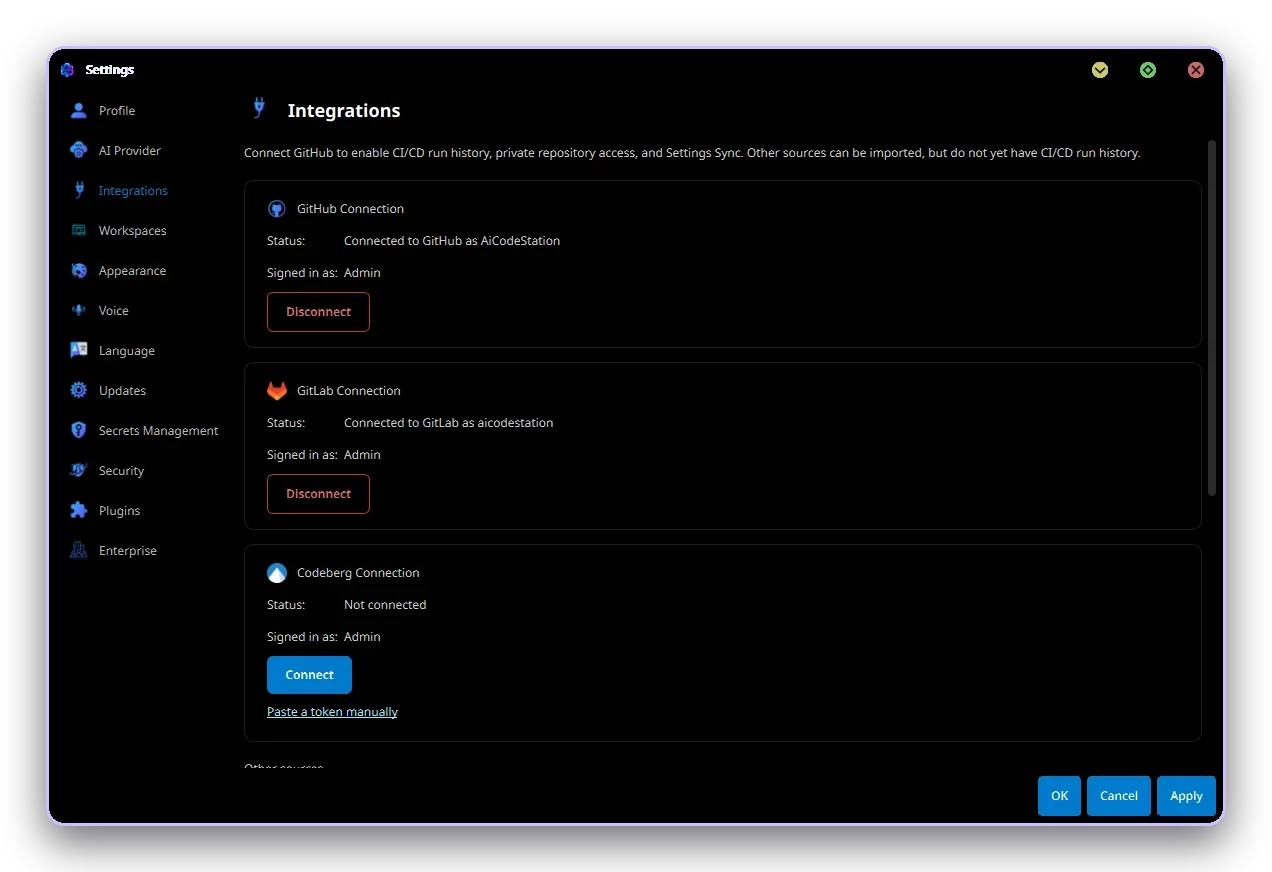Click the Profile person icon in sidebar
The image size is (1272, 872).
(79, 110)
